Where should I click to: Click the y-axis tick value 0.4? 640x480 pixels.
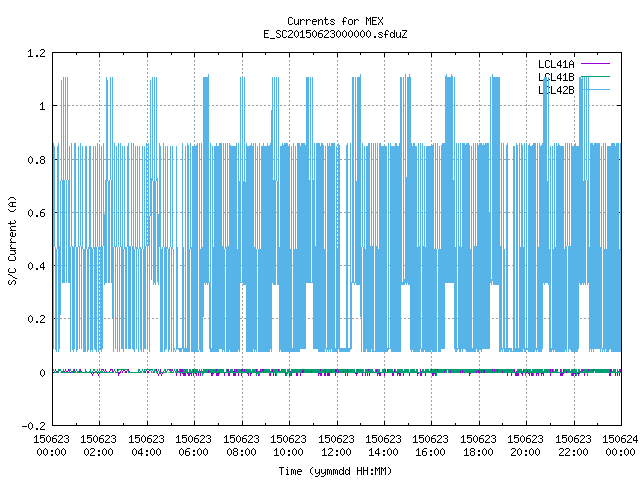point(36,266)
